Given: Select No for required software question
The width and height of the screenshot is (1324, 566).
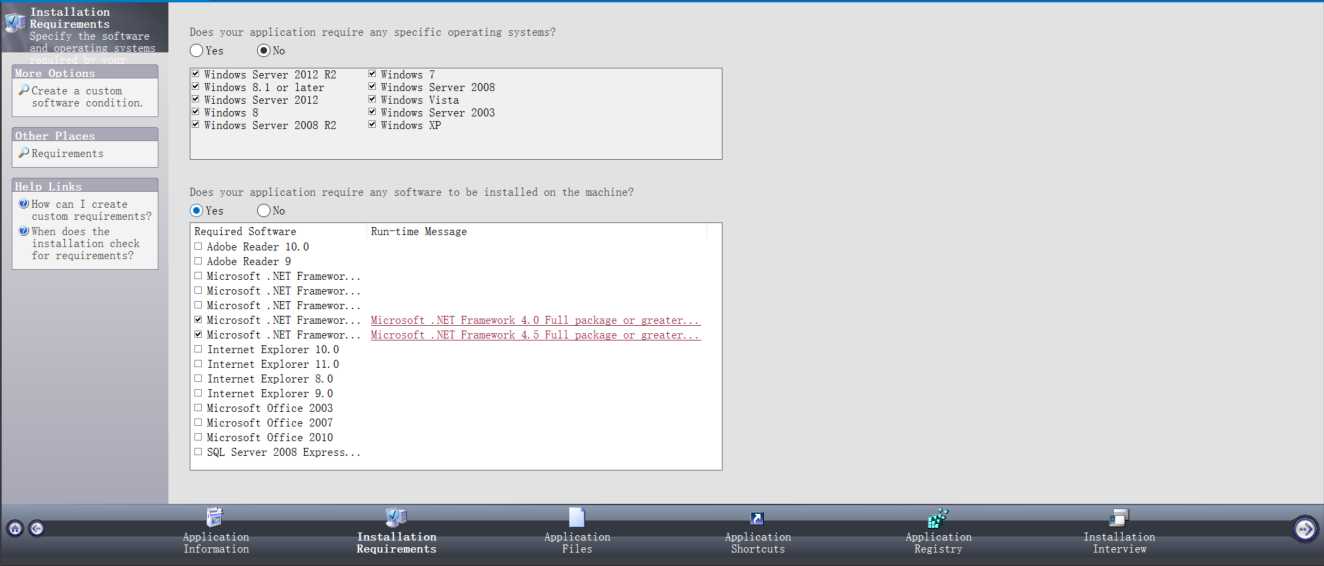Looking at the screenshot, I should pos(263,211).
